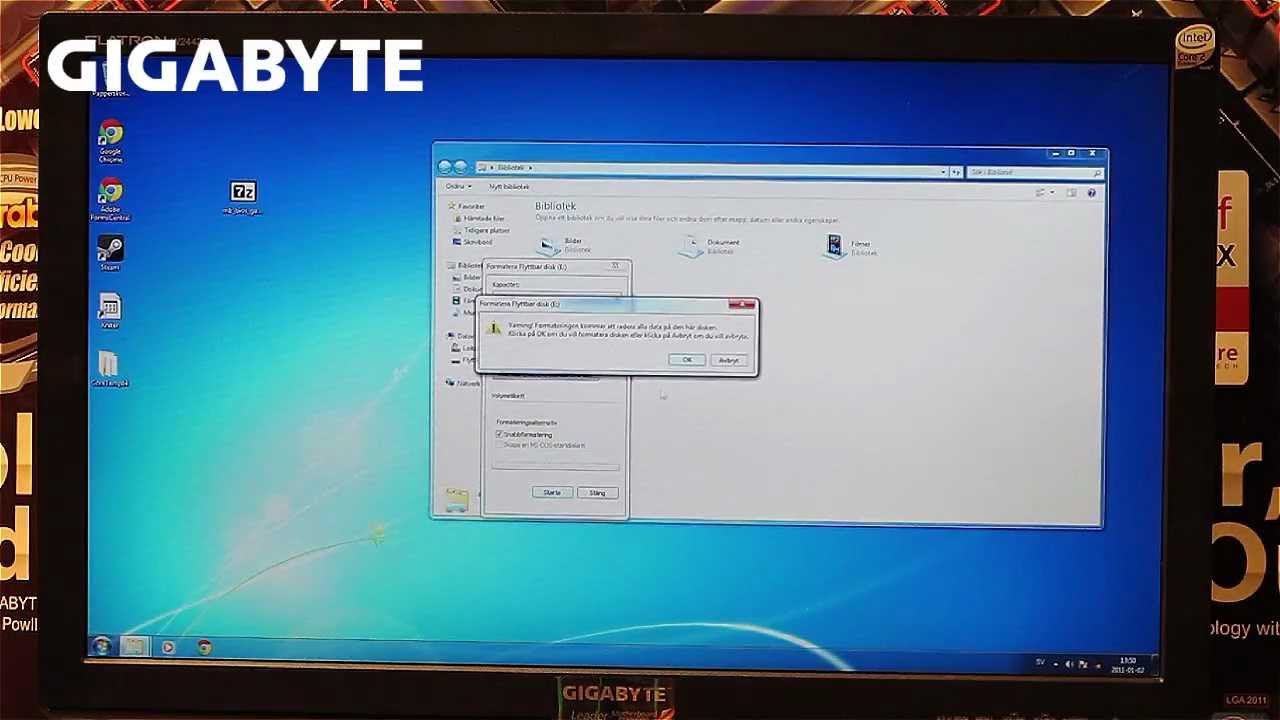The width and height of the screenshot is (1280, 720).
Task: Select Skrivbord in the navigation pane
Action: click(x=474, y=242)
